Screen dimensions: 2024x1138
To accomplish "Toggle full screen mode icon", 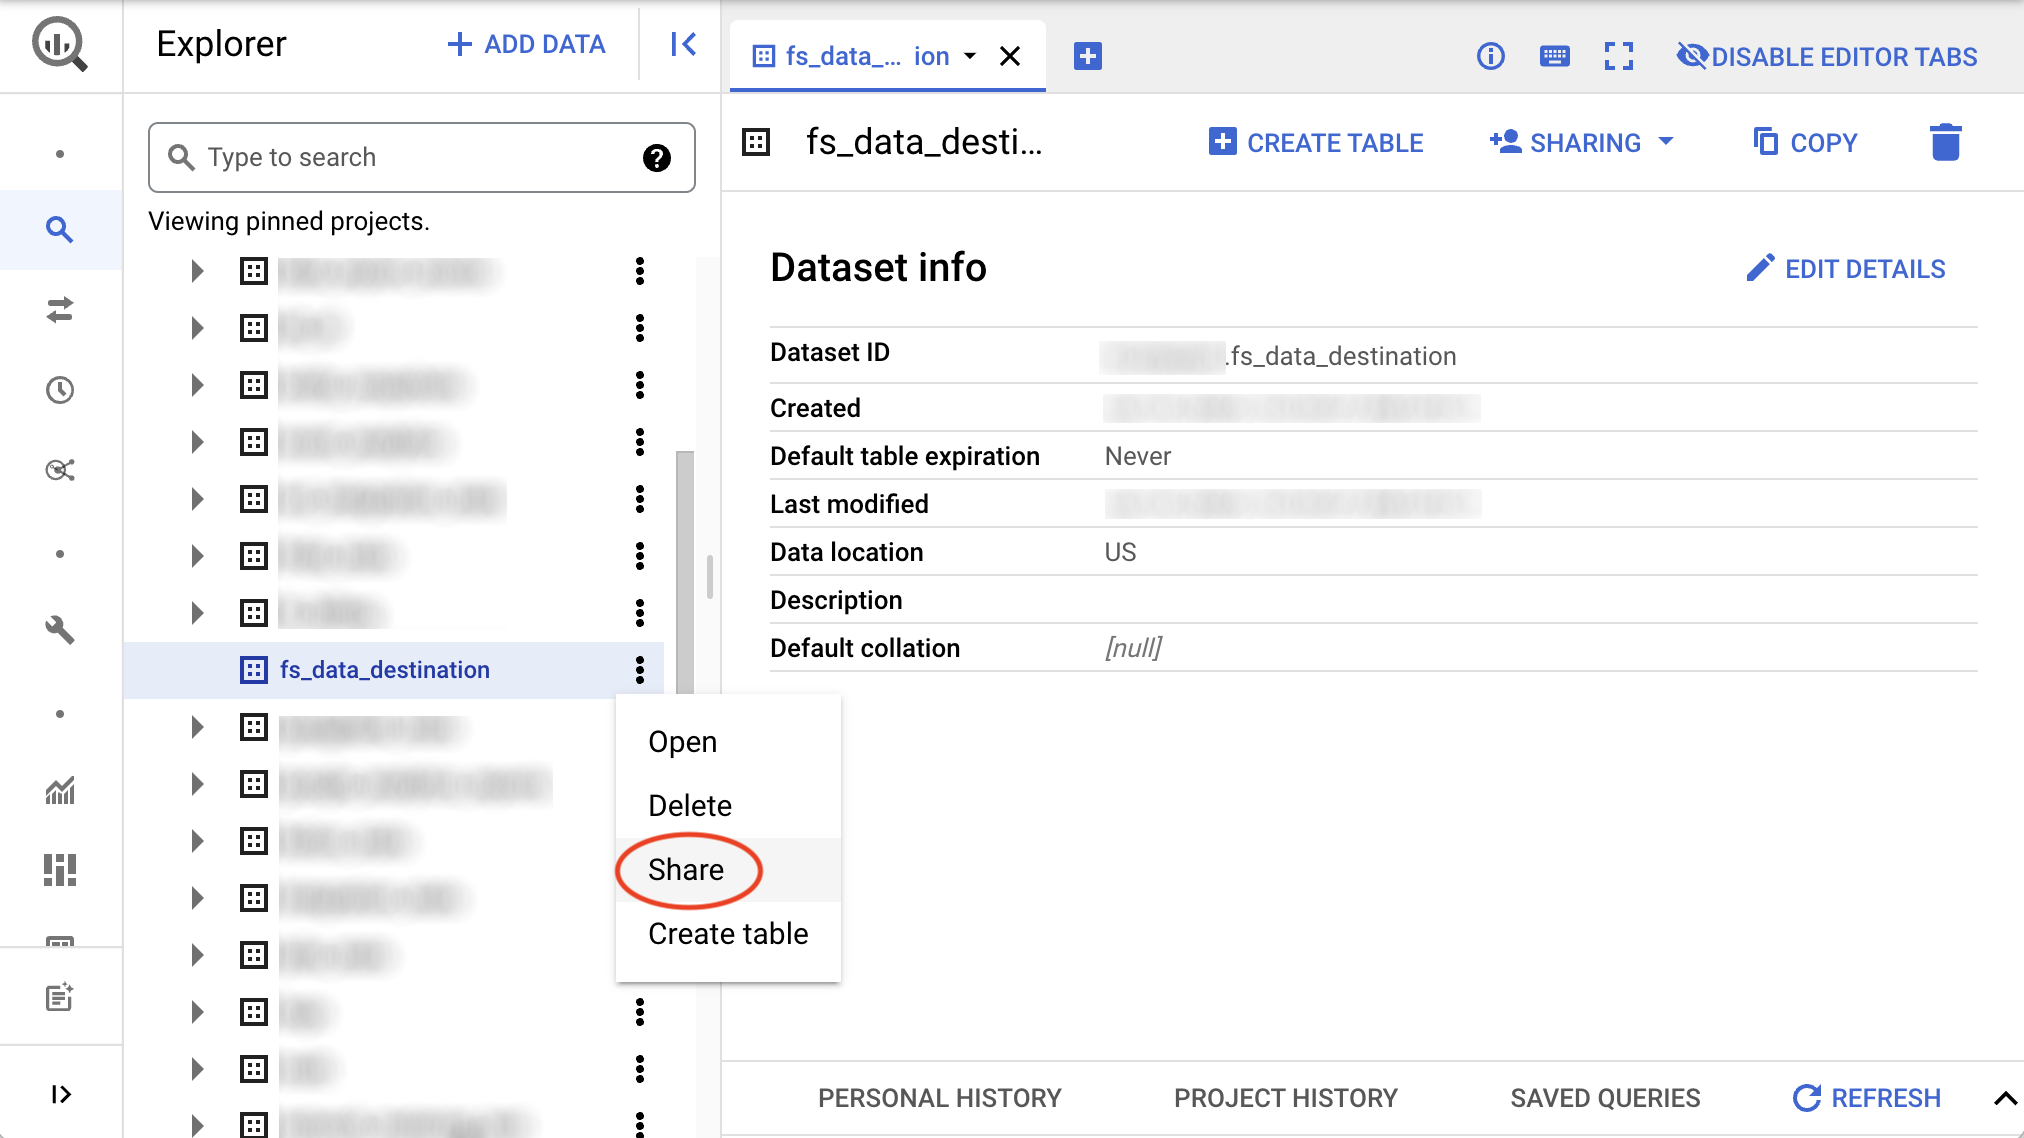I will coord(1619,56).
